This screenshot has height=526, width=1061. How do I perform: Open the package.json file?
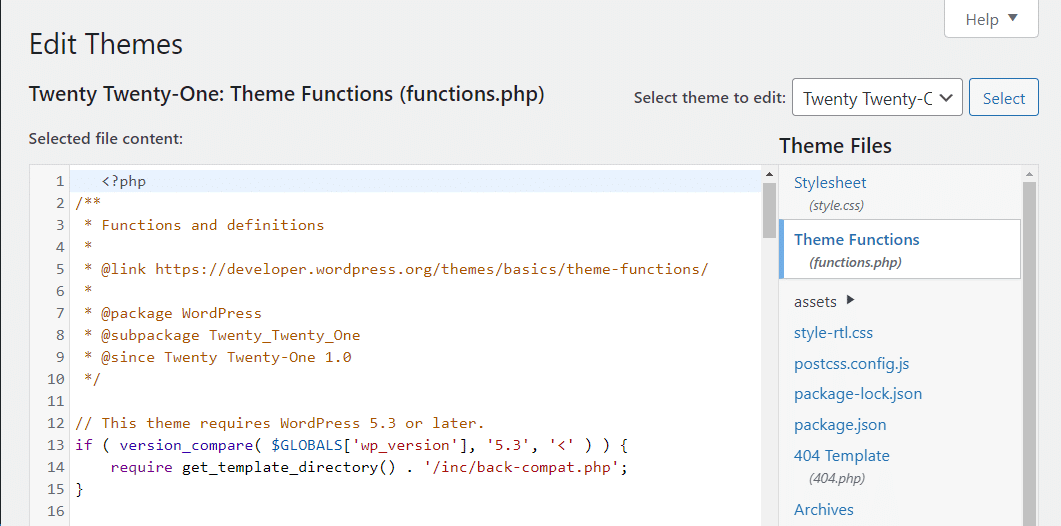(840, 425)
